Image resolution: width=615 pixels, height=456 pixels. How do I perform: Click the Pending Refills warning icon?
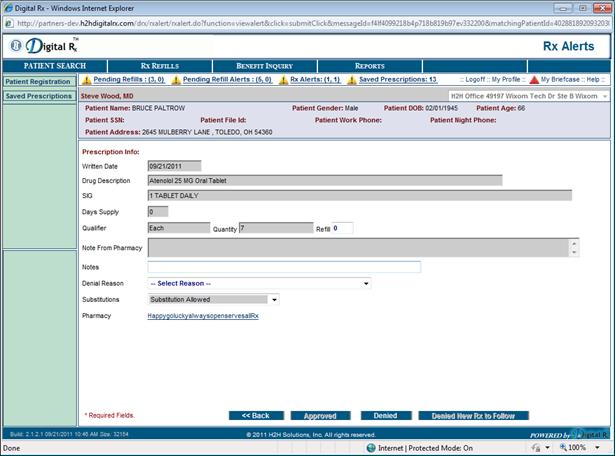pos(86,80)
